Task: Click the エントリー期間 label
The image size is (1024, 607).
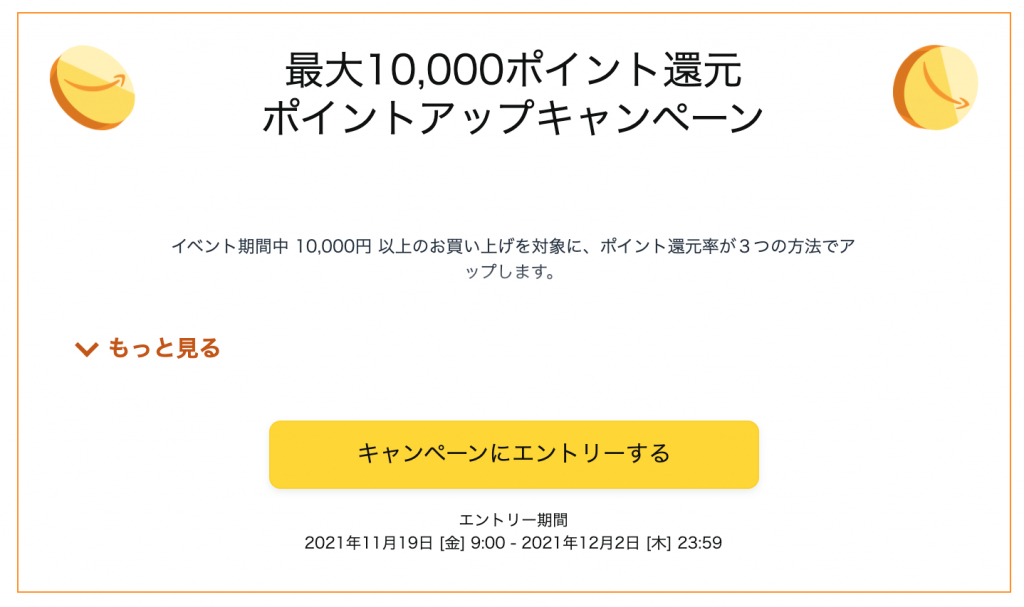Action: click(x=513, y=520)
